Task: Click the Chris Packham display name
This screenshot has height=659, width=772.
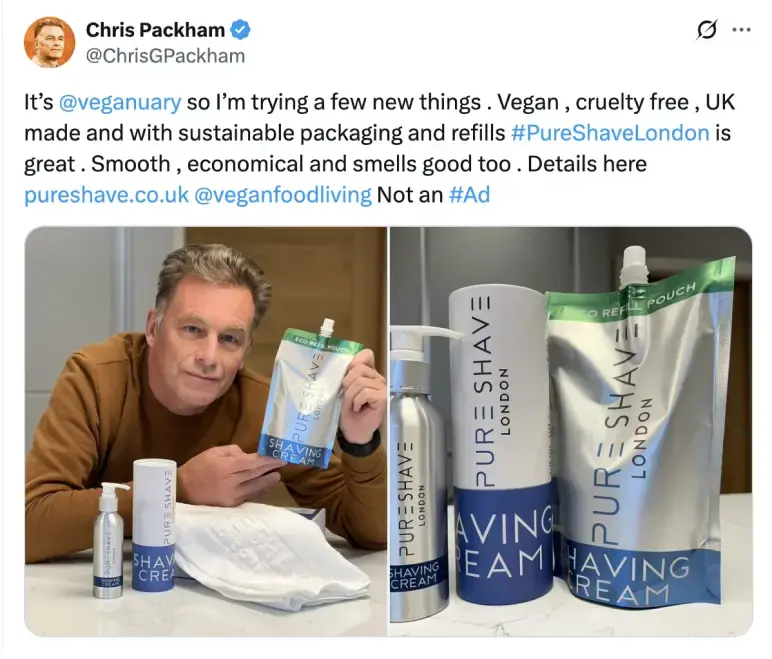Action: 155,30
